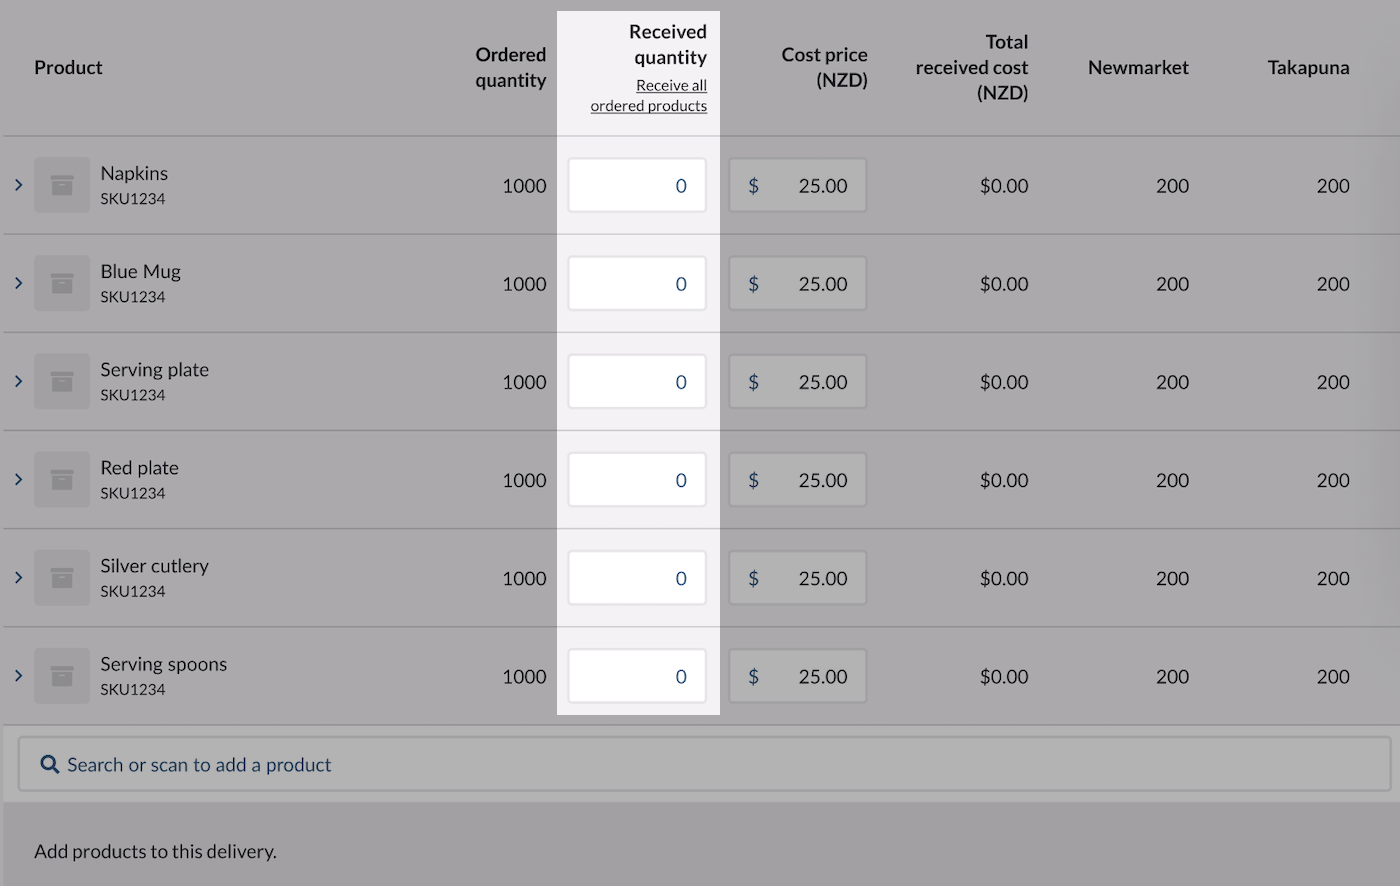Expand the Napkins row chevron
Screen dimensions: 1400x886
18,185
